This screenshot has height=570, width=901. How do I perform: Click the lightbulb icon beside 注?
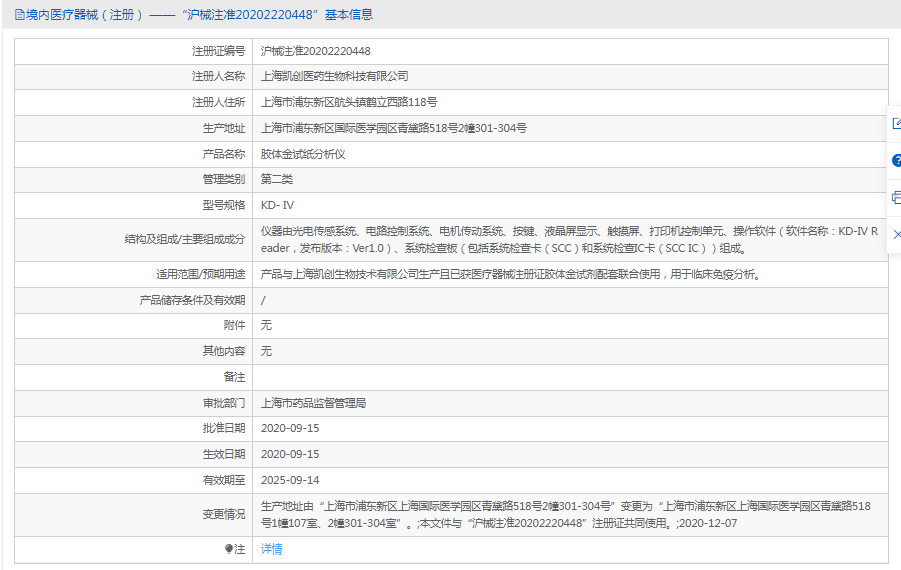pyautogui.click(x=229, y=549)
